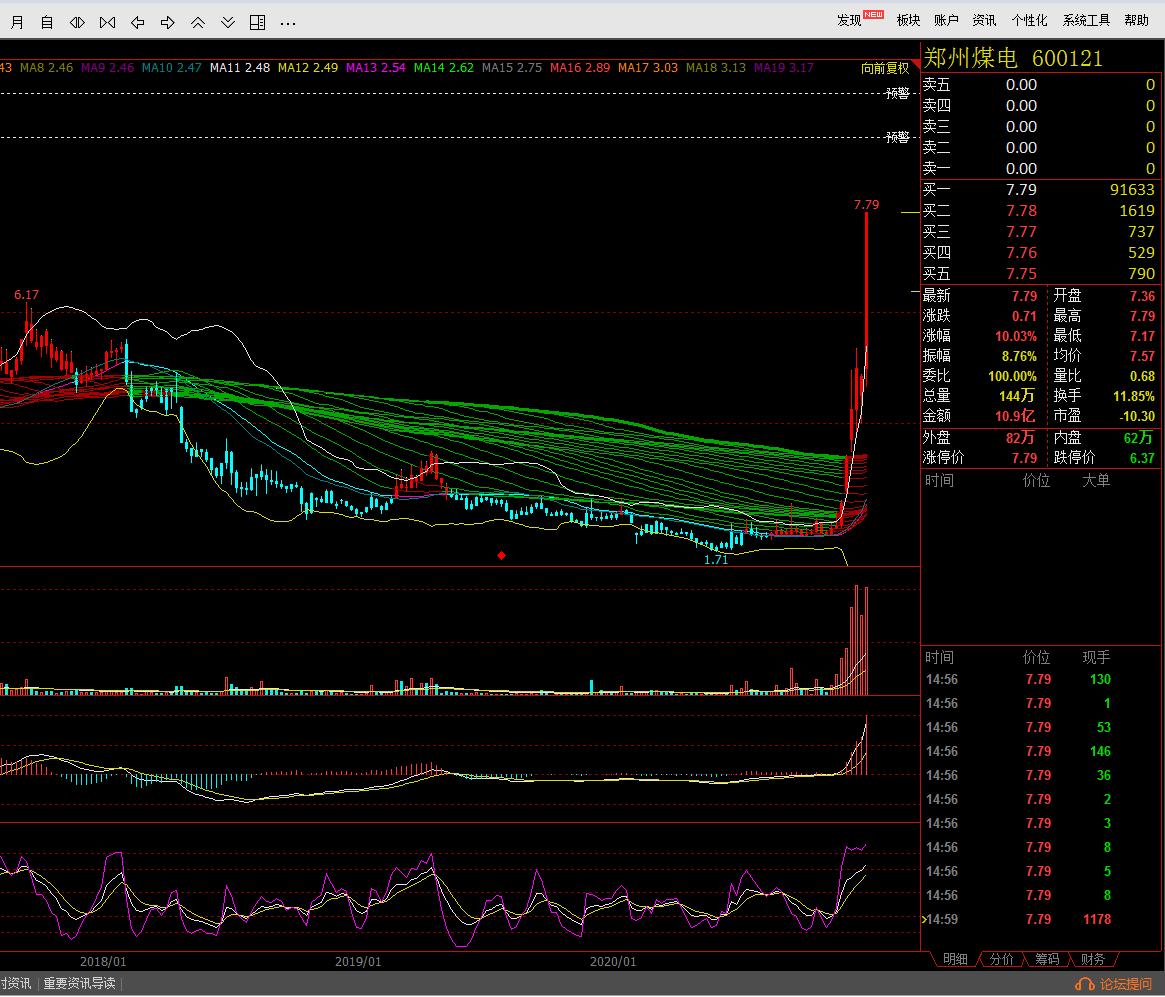Image resolution: width=1165 pixels, height=997 pixels.
Task: Open the 个性化 menu
Action: pos(1029,20)
